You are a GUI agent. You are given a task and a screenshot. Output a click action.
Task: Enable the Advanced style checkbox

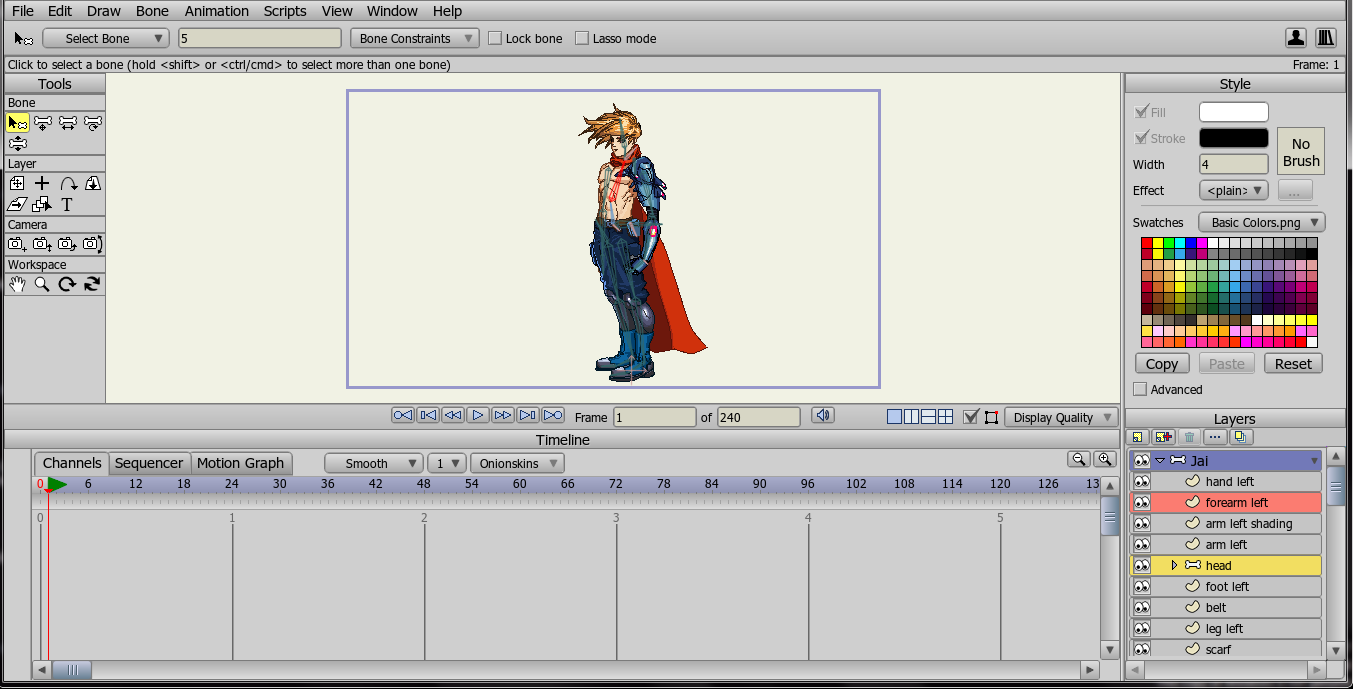pyautogui.click(x=1140, y=389)
